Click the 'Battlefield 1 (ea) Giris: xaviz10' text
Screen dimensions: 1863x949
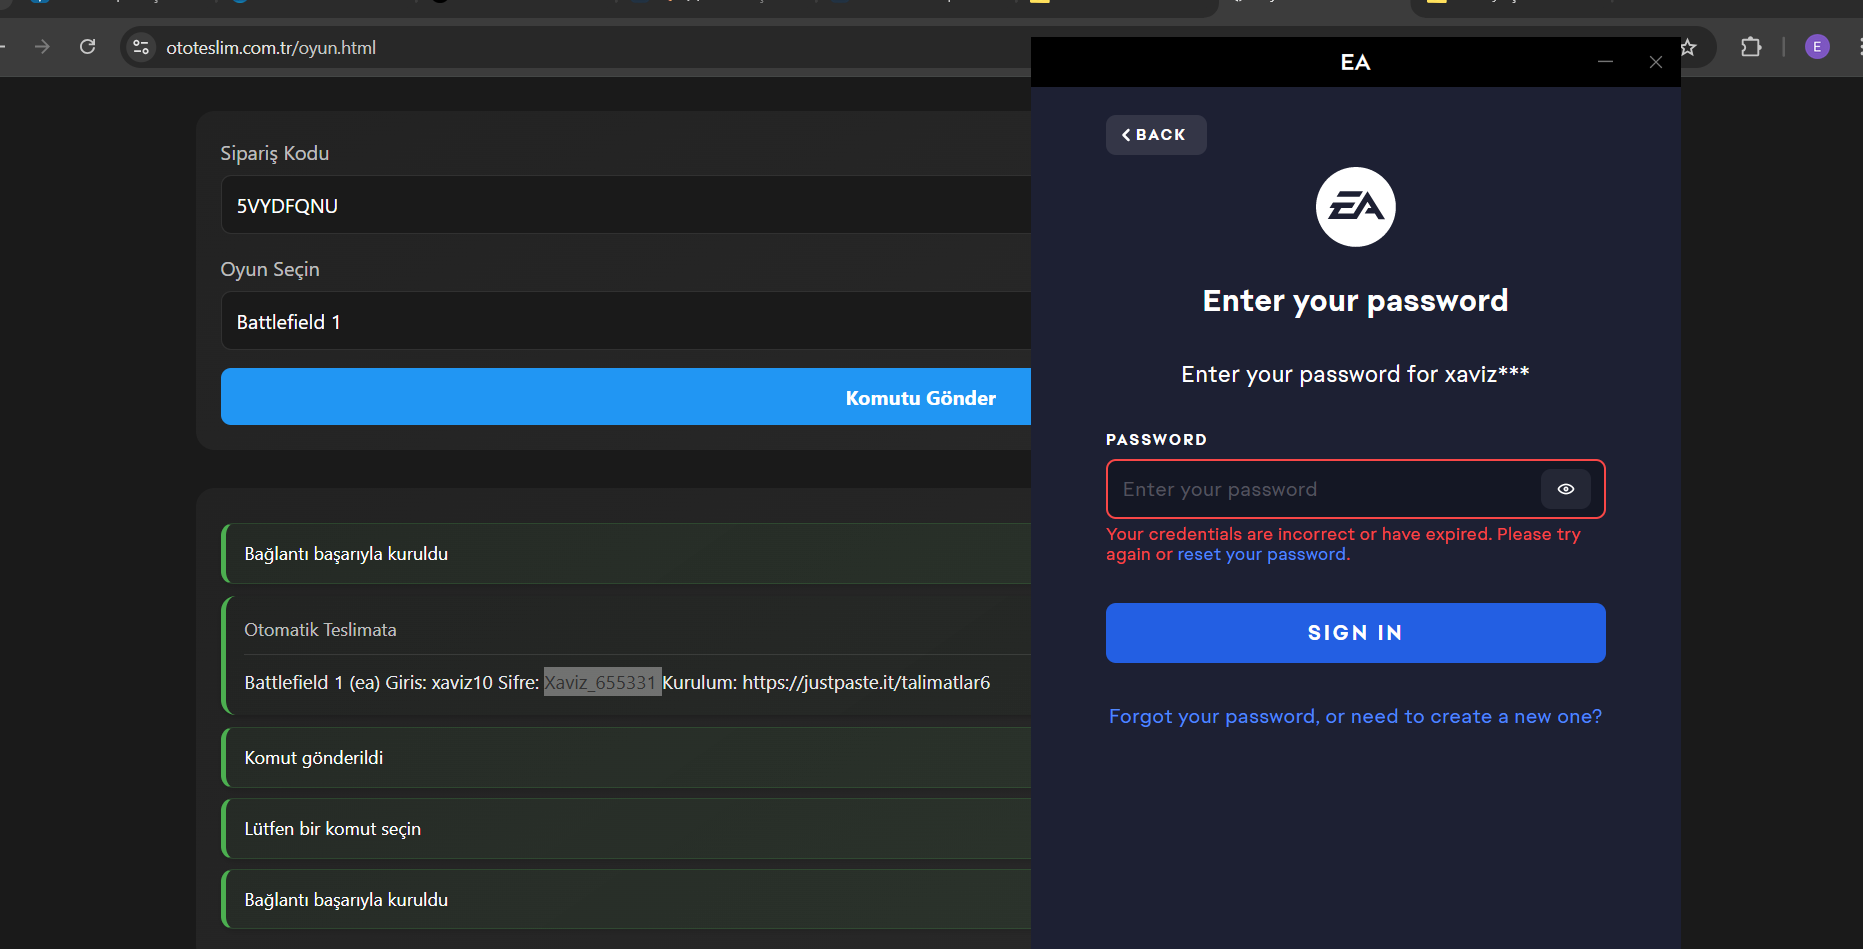click(x=369, y=683)
